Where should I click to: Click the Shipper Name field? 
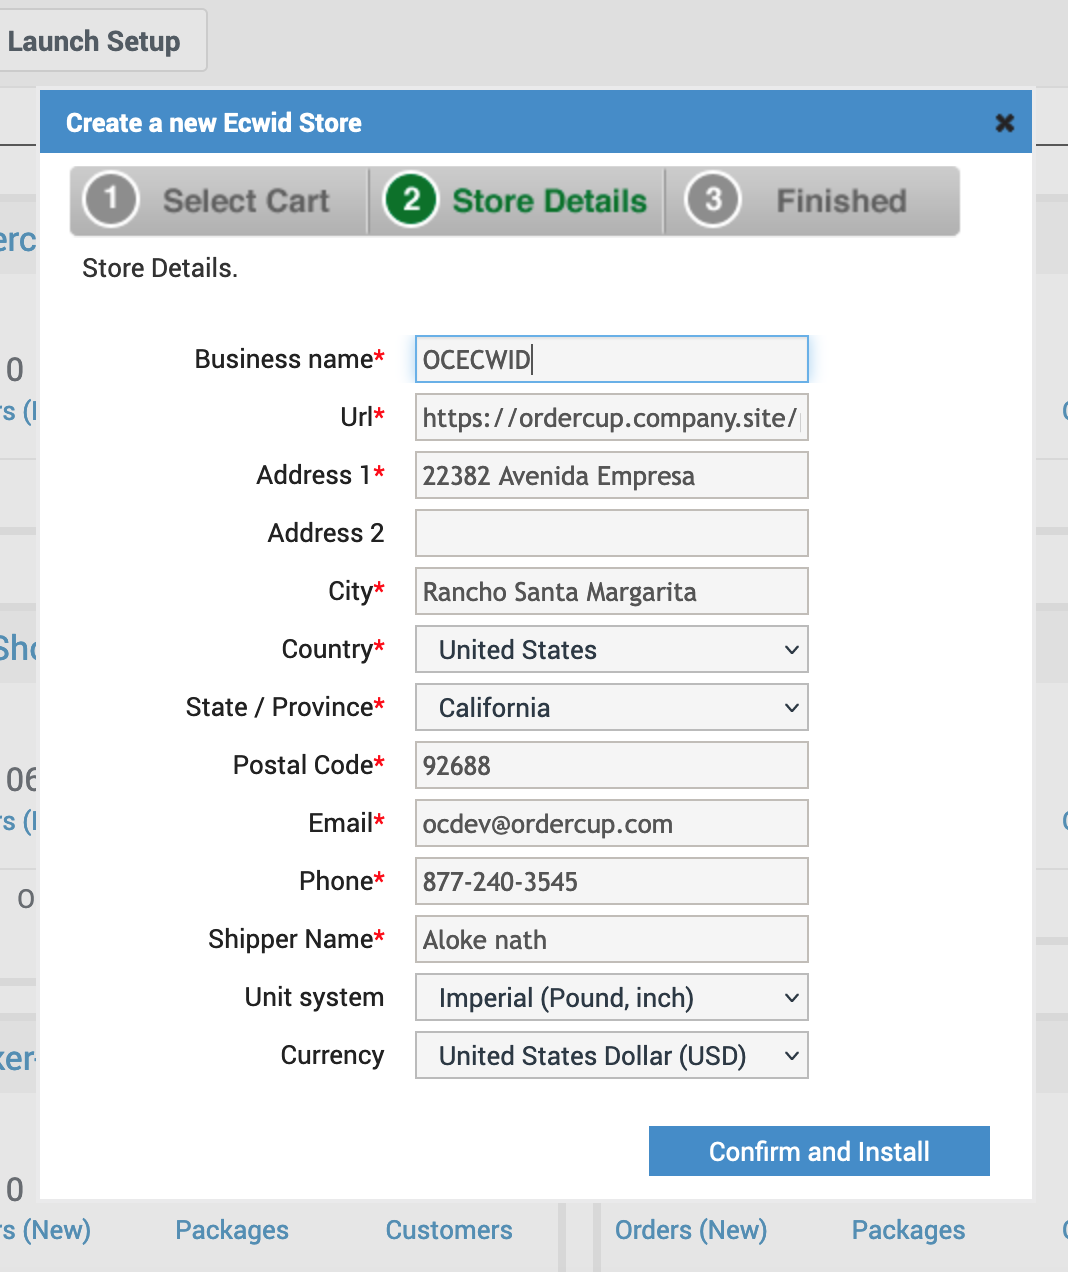click(612, 940)
